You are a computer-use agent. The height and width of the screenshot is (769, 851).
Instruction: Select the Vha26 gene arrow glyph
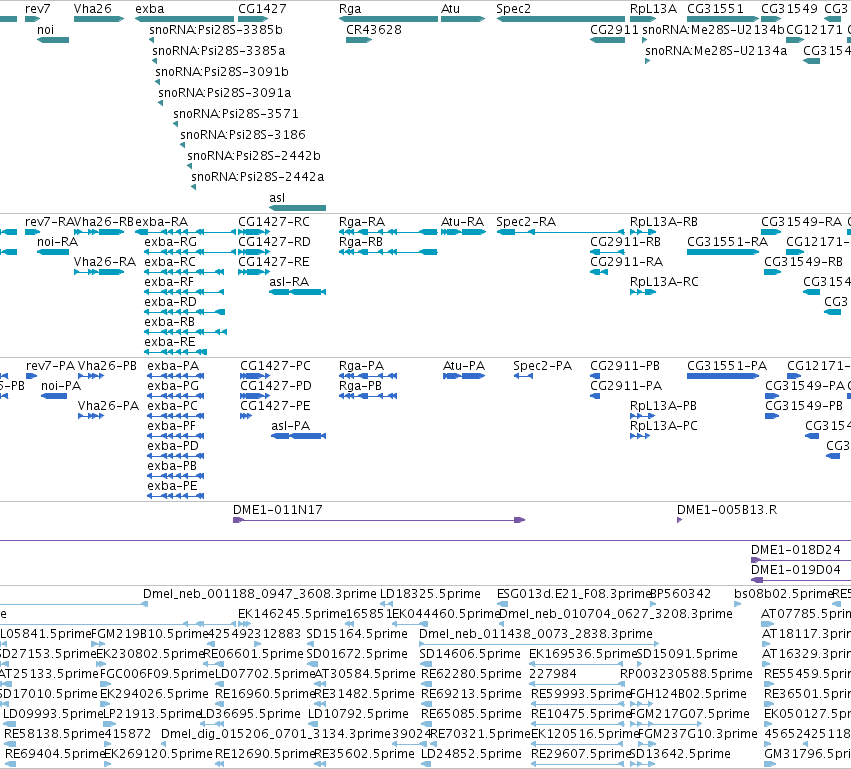pos(99,19)
